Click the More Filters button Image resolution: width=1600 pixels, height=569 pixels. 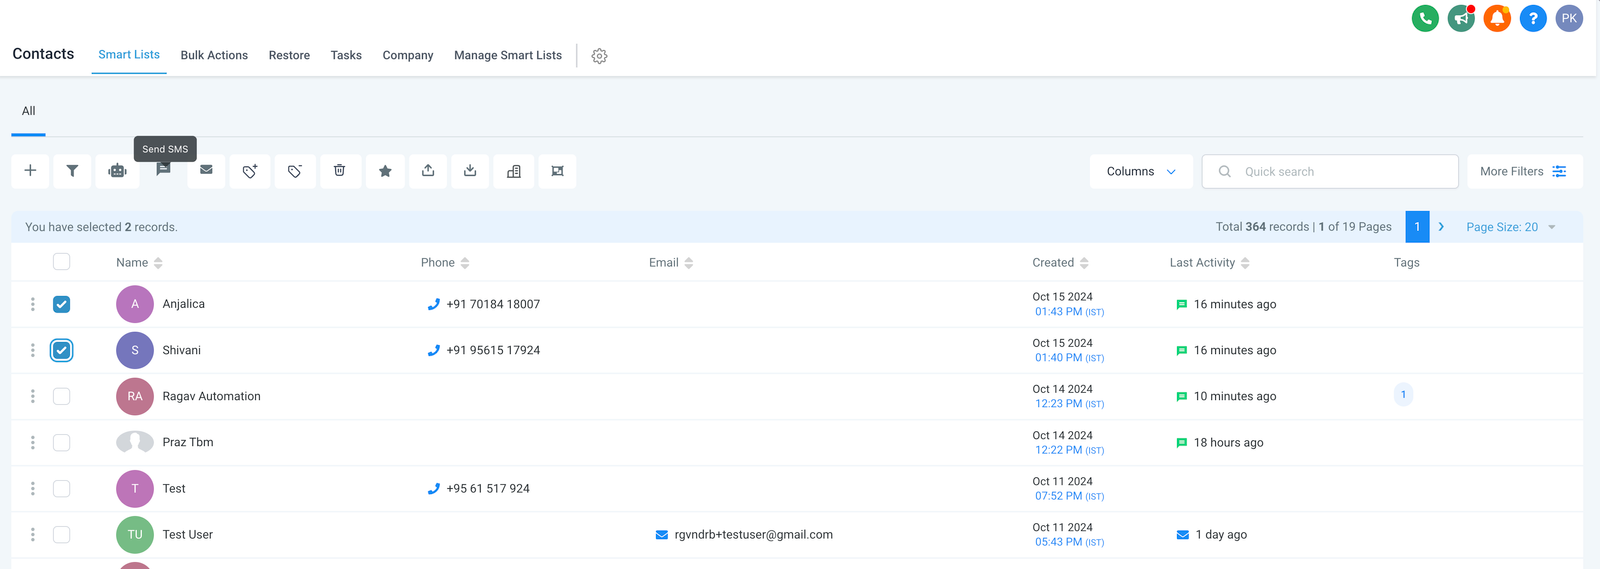click(x=1524, y=172)
